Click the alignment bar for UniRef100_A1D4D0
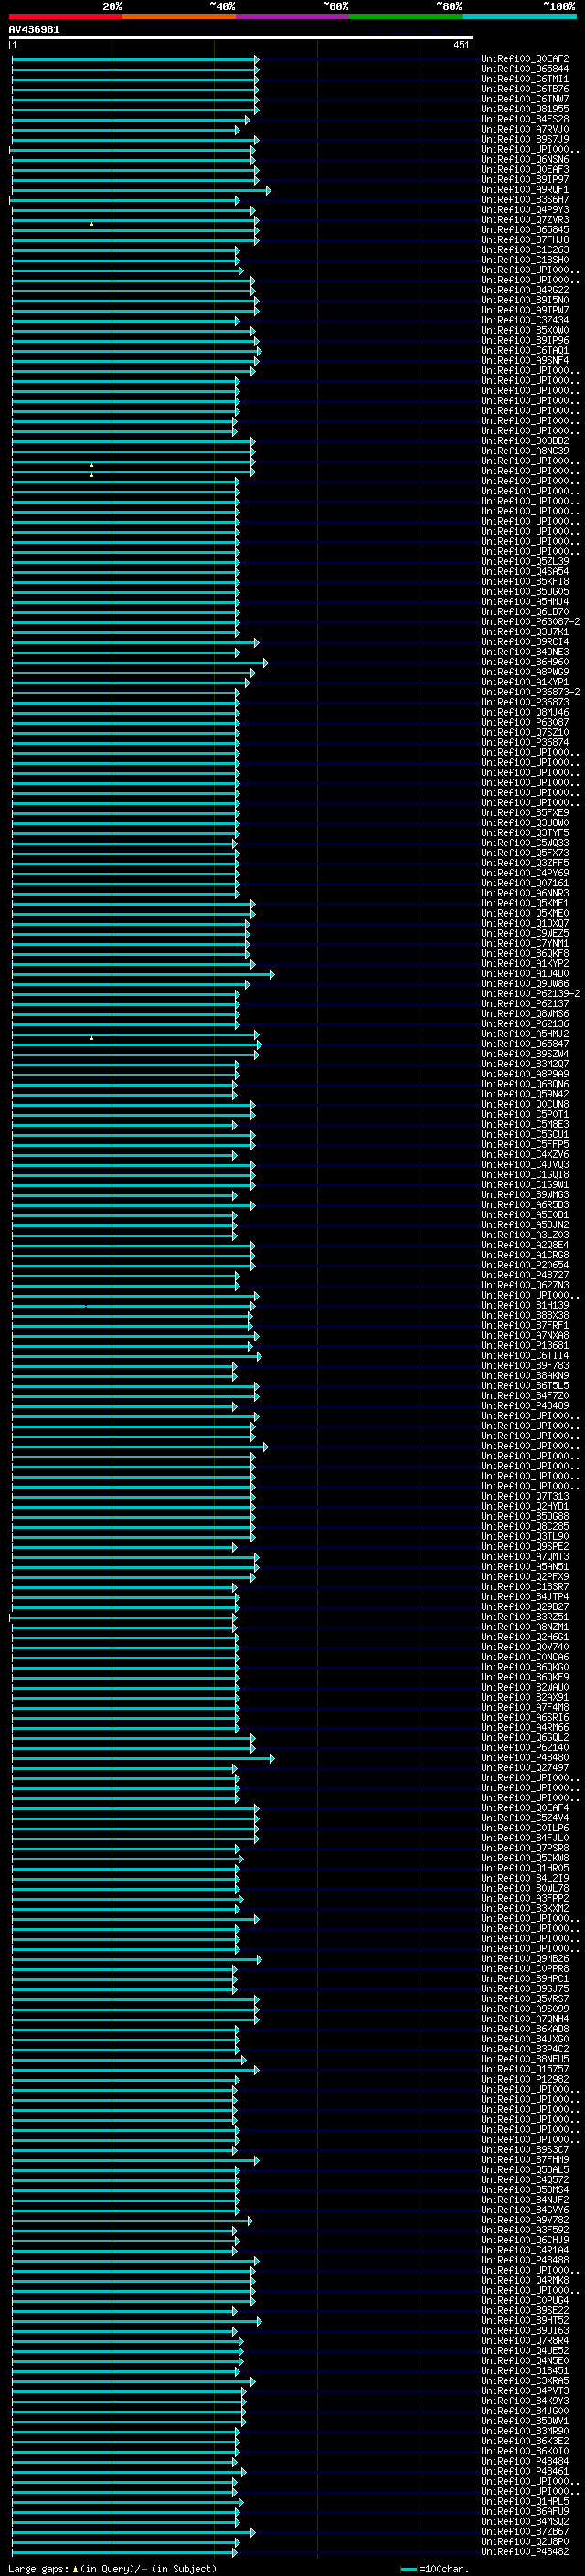This screenshot has width=585, height=2576. point(143,973)
